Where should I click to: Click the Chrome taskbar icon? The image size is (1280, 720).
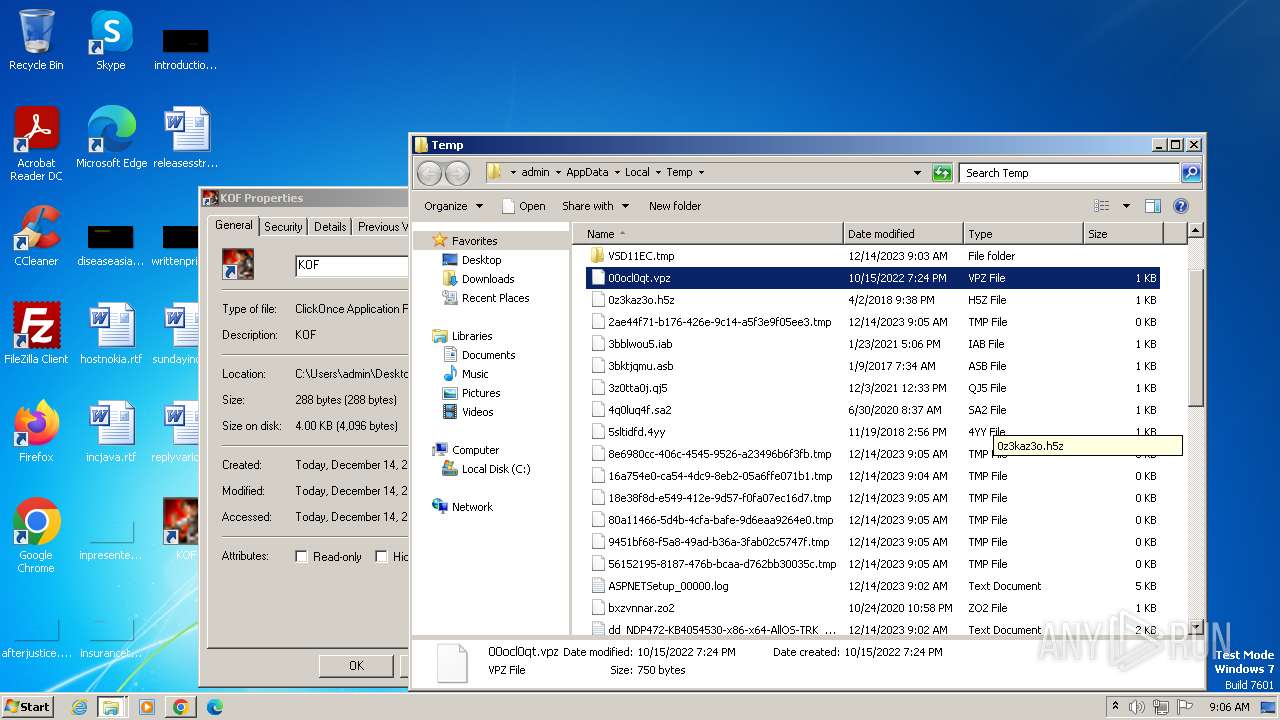coord(181,707)
